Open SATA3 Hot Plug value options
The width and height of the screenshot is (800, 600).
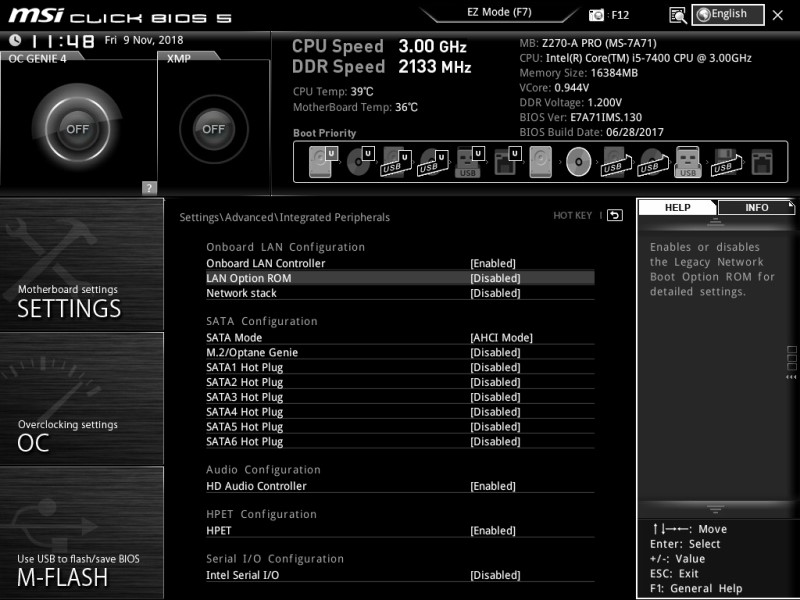point(495,397)
